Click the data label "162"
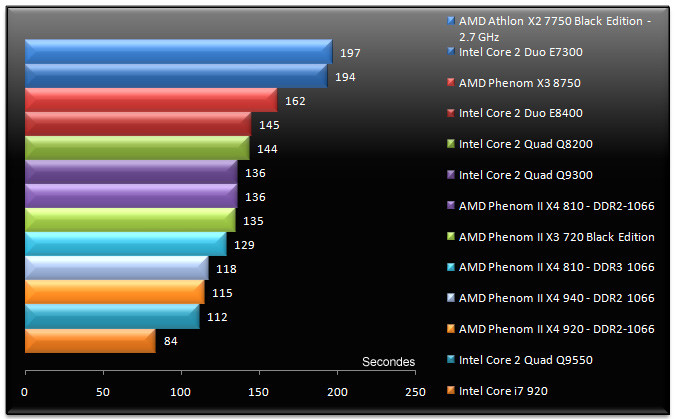Image resolution: width=679 pixels, height=419 pixels. tap(295, 101)
